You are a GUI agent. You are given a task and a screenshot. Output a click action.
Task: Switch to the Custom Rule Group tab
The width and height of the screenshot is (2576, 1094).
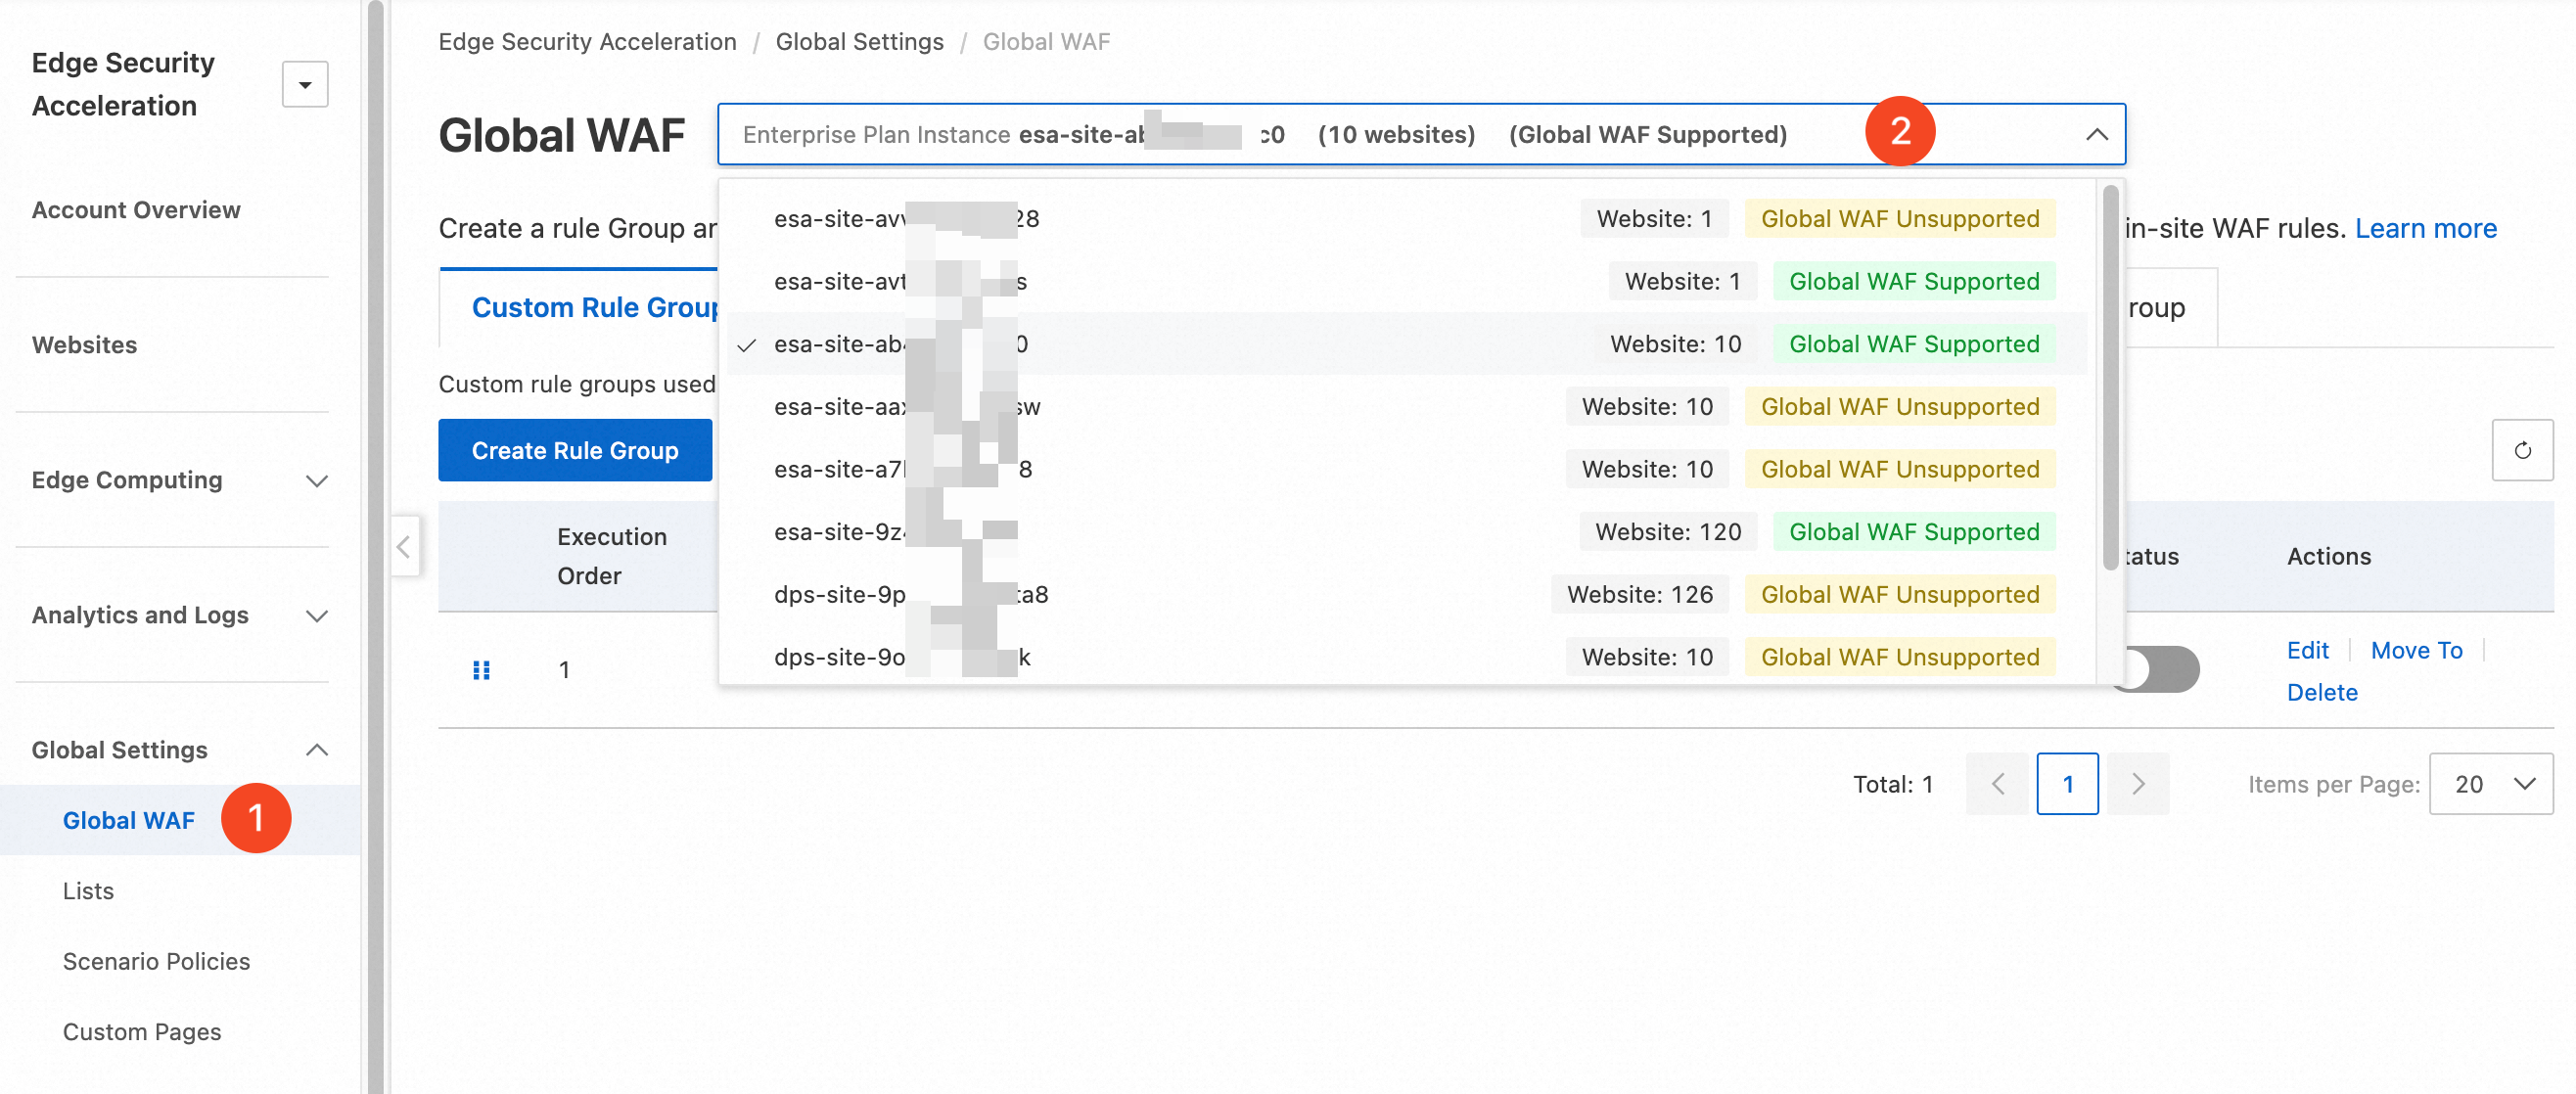tap(595, 307)
